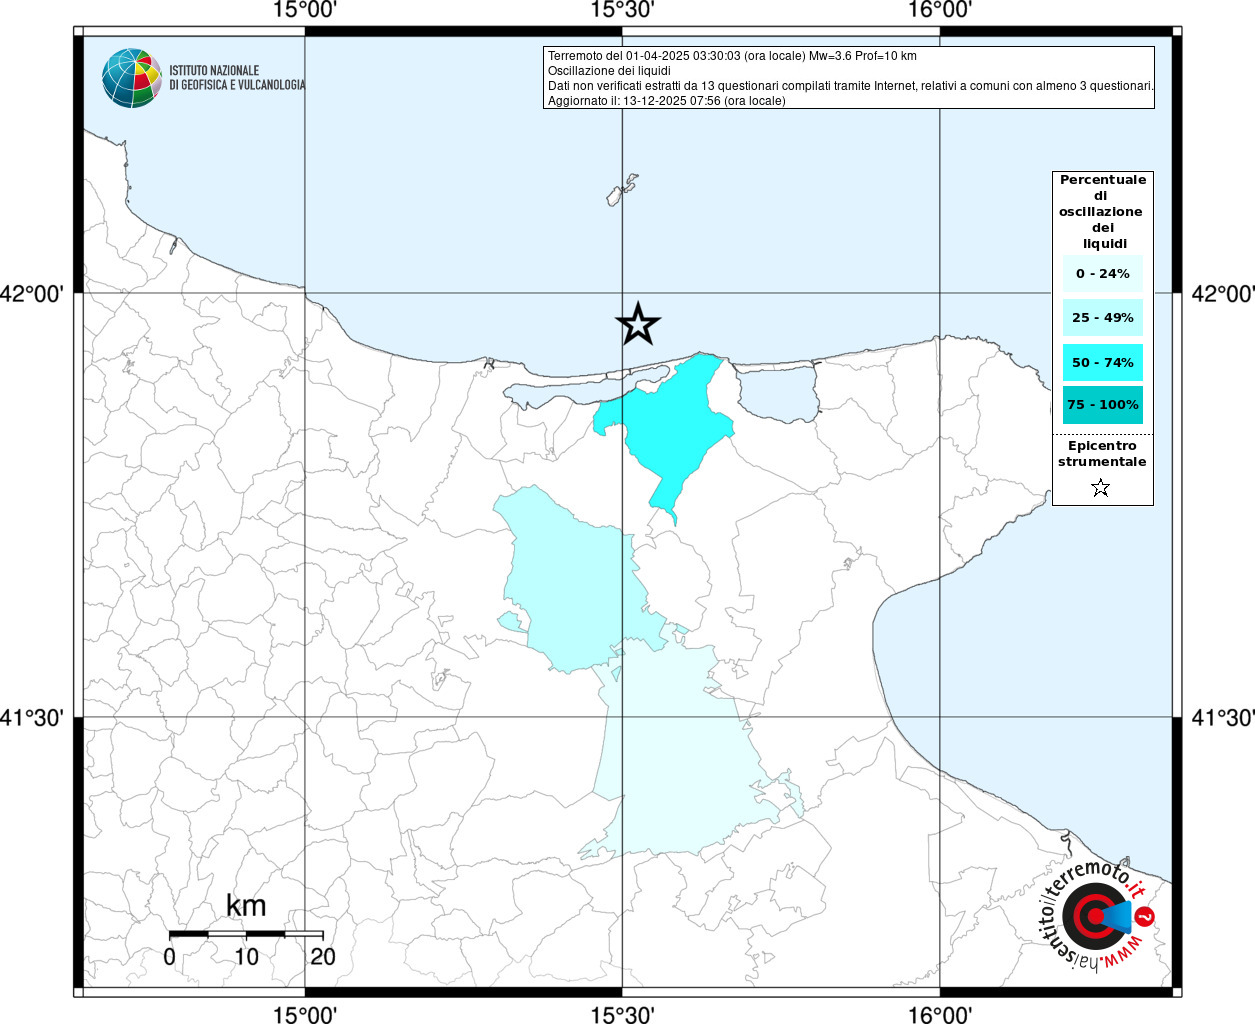Screen dimensions: 1255x1024
Task: Click the left 42°00' latitude label
Action: [32, 294]
